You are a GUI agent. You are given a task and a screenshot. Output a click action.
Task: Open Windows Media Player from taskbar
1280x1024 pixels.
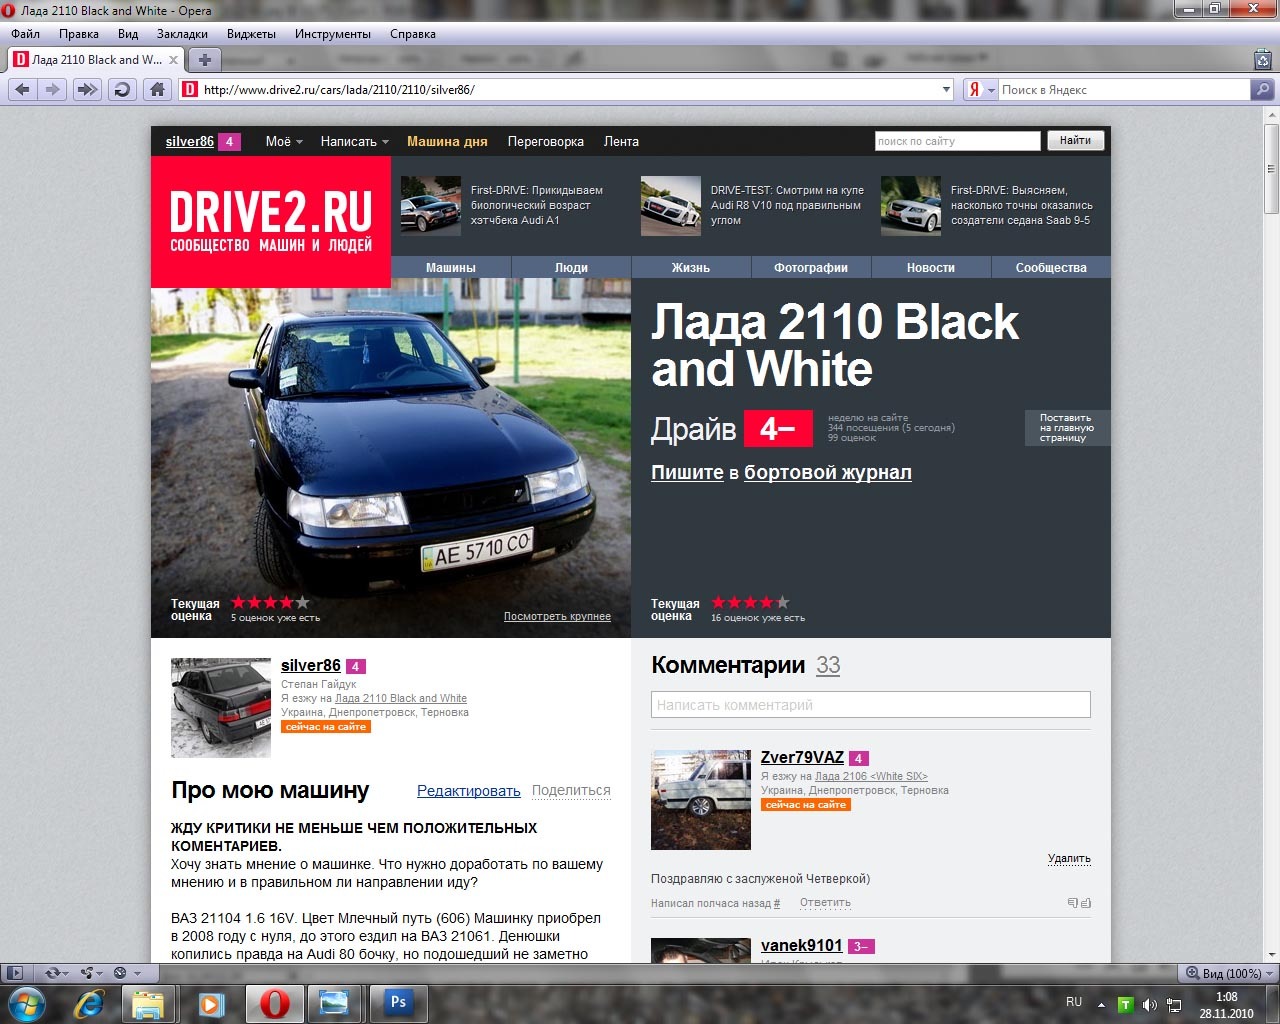(210, 1003)
